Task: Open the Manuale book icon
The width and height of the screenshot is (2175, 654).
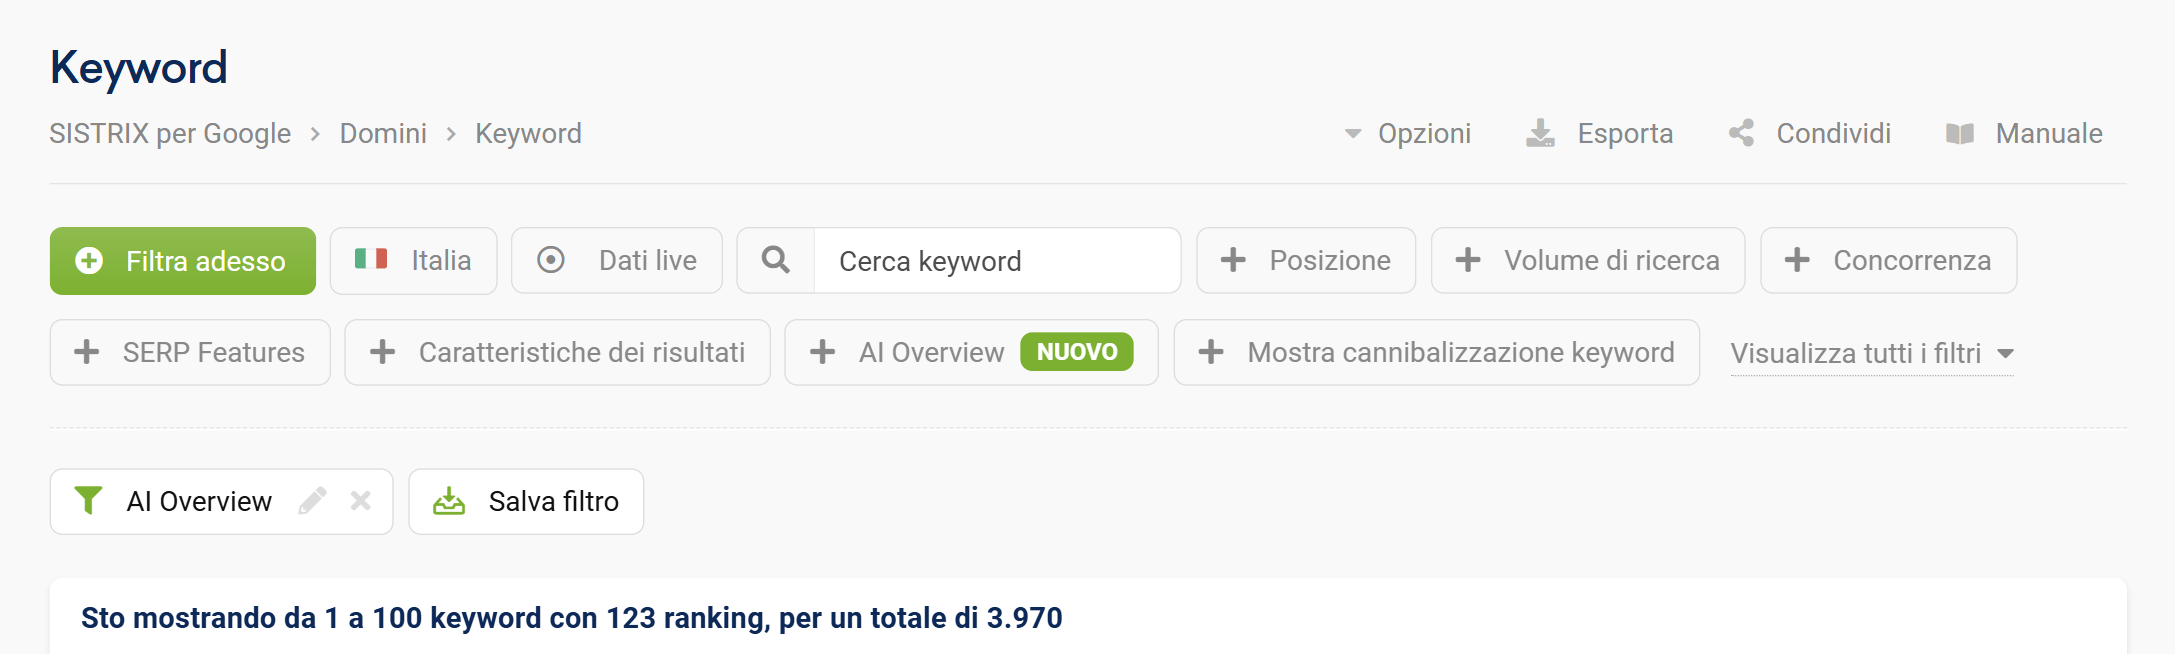Action: pyautogui.click(x=1963, y=133)
